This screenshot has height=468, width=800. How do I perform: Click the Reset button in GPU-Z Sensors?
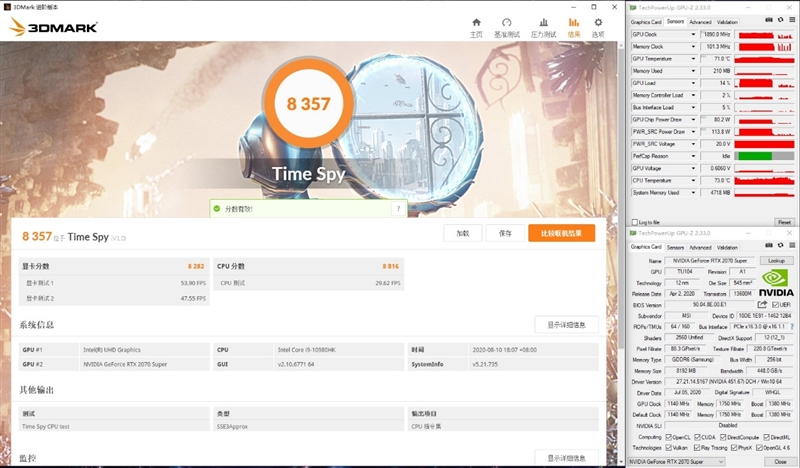(x=784, y=222)
